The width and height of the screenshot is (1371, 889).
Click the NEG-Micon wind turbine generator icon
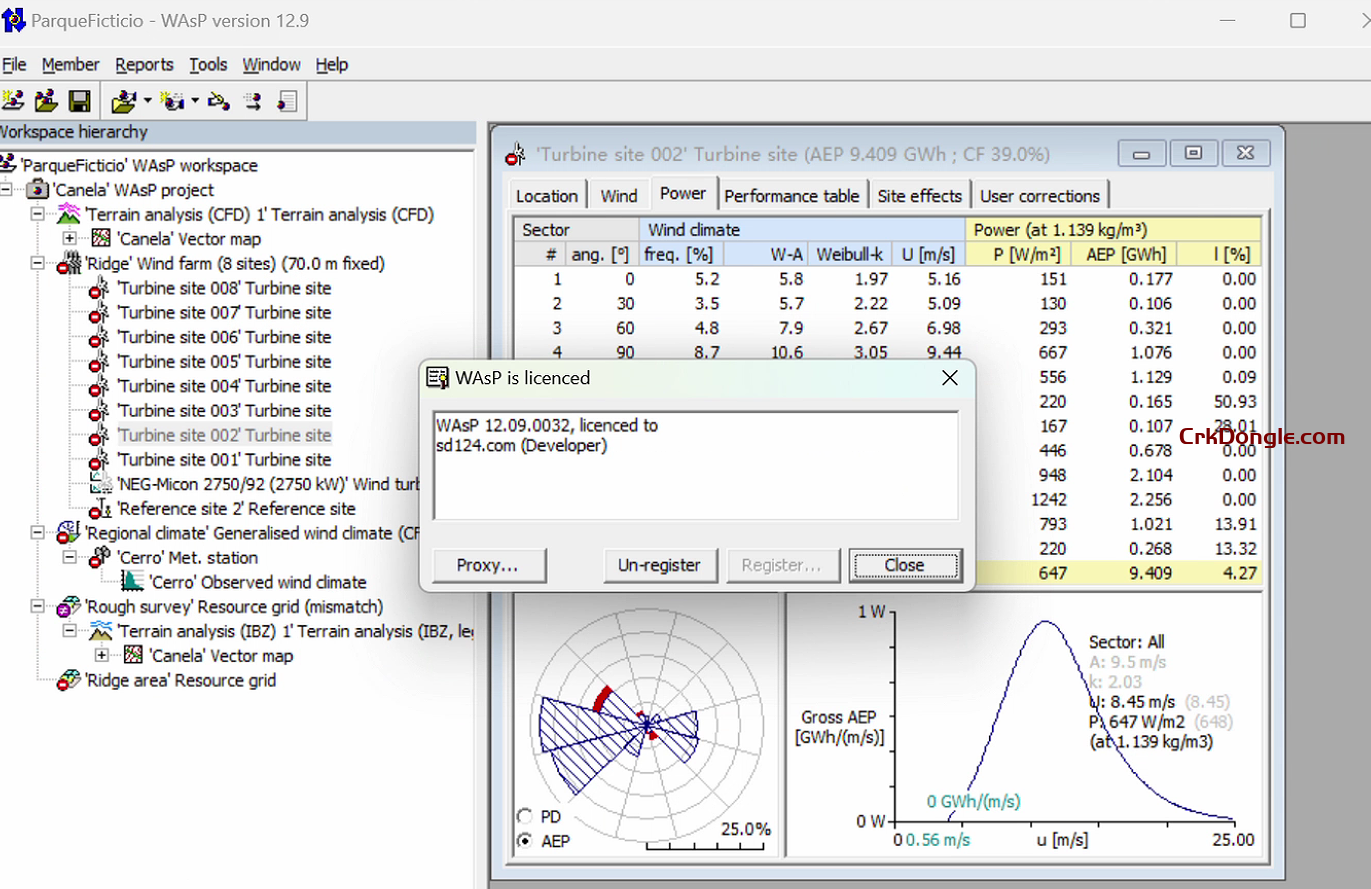coord(101,484)
